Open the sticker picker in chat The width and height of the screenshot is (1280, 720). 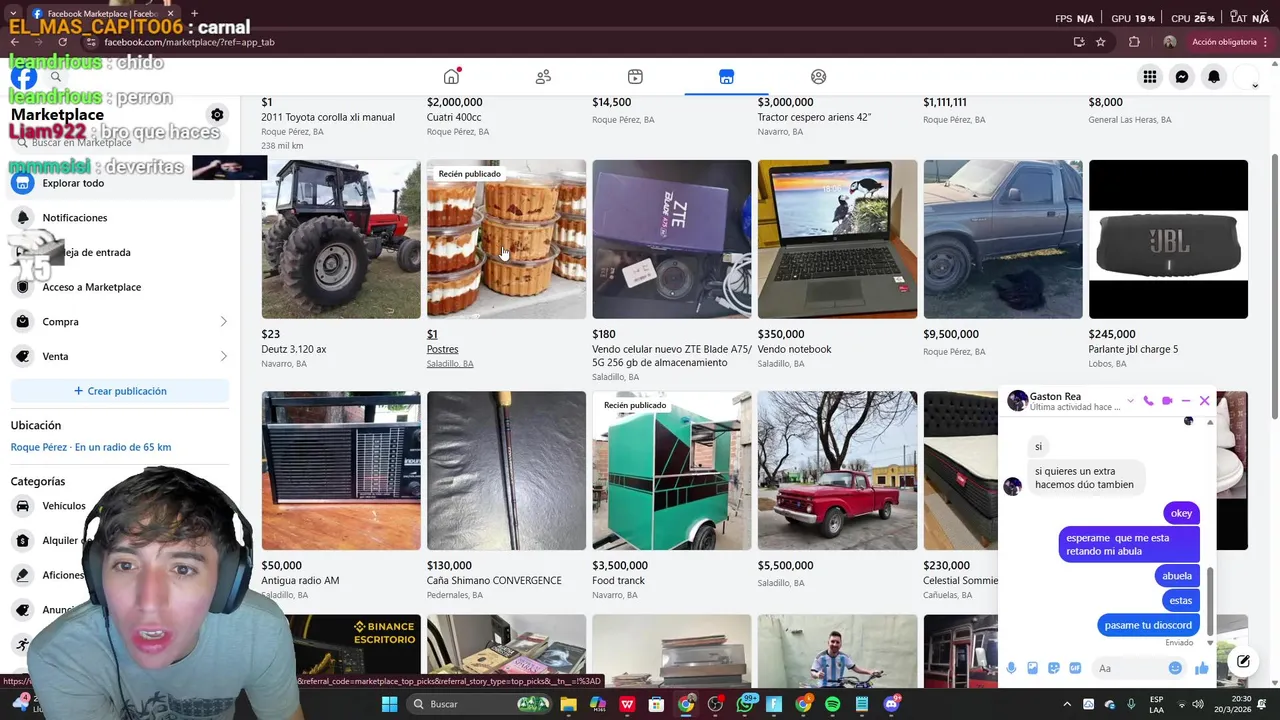pyautogui.click(x=1054, y=668)
